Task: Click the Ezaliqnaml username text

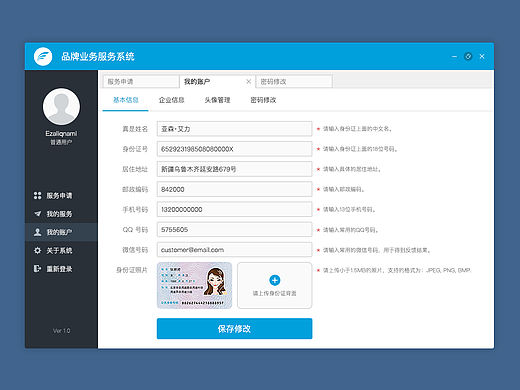Action: [61, 134]
